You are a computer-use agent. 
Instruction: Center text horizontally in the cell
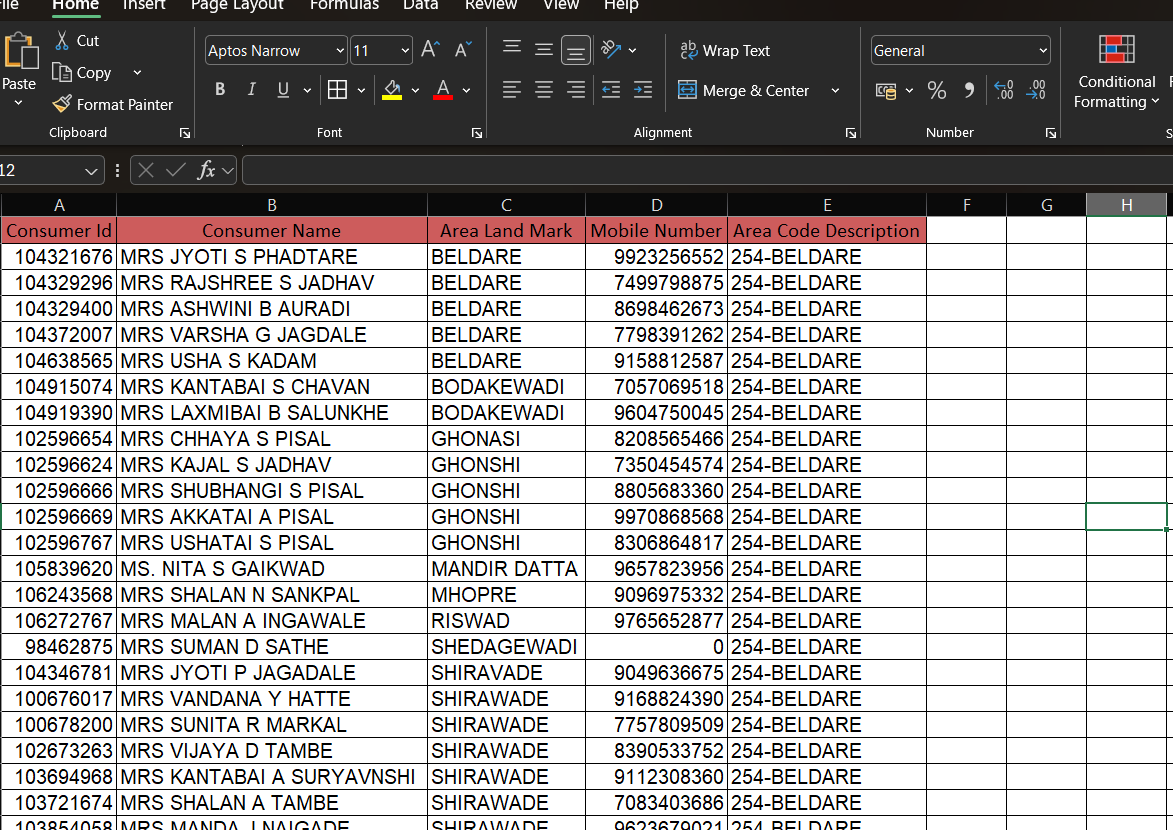pyautogui.click(x=544, y=91)
